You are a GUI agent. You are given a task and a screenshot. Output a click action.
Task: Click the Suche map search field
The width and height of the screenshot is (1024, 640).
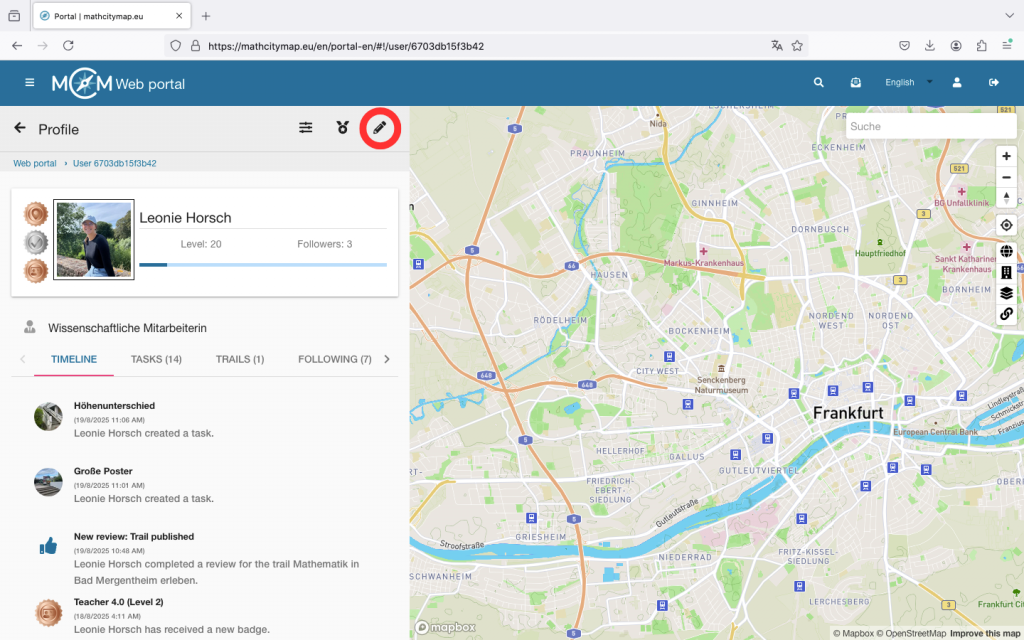[930, 126]
